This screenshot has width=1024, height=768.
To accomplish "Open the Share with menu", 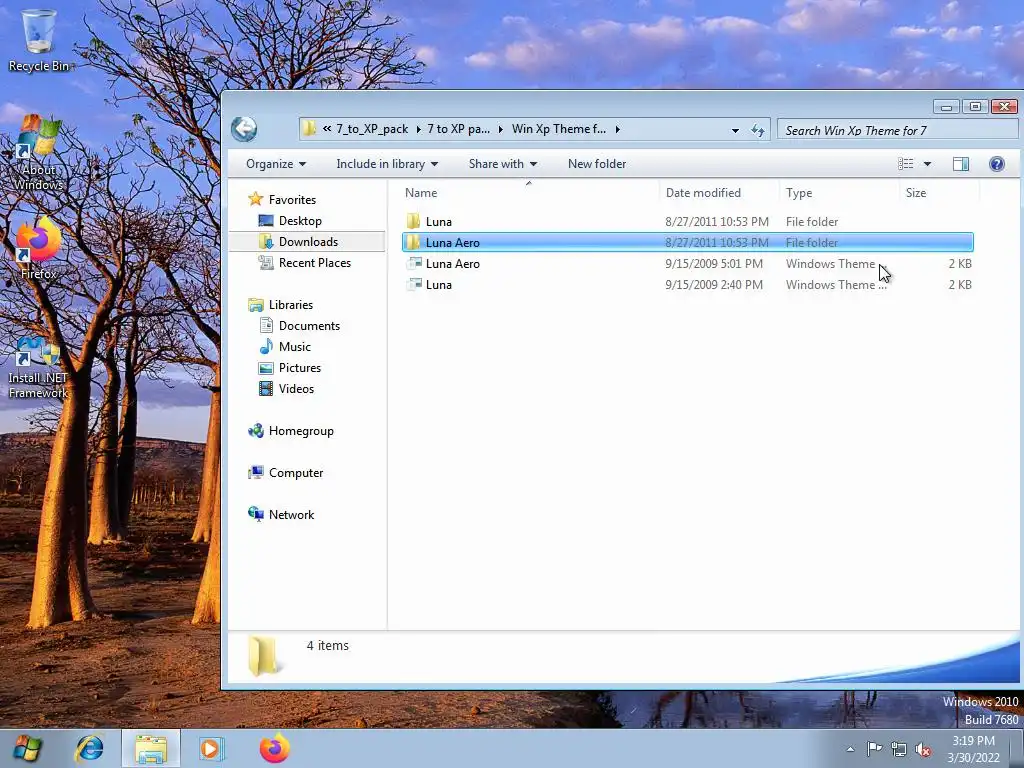I will [x=502, y=164].
